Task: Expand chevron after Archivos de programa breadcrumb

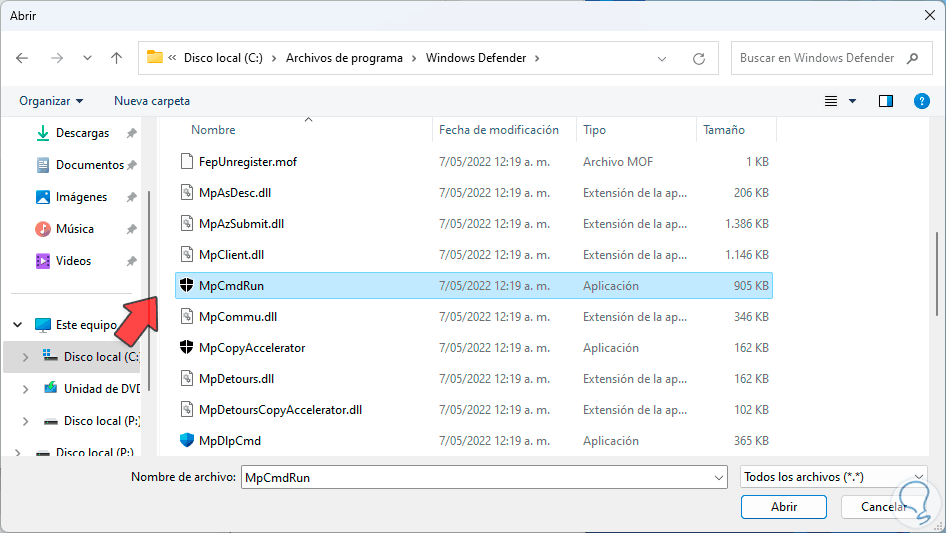Action: 414,58
